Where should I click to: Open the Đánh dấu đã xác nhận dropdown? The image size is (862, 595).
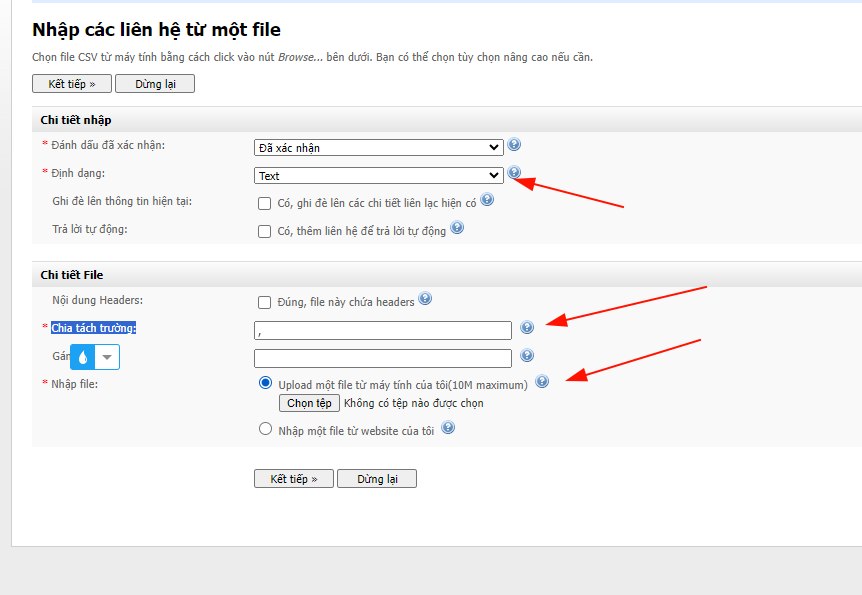pos(378,148)
